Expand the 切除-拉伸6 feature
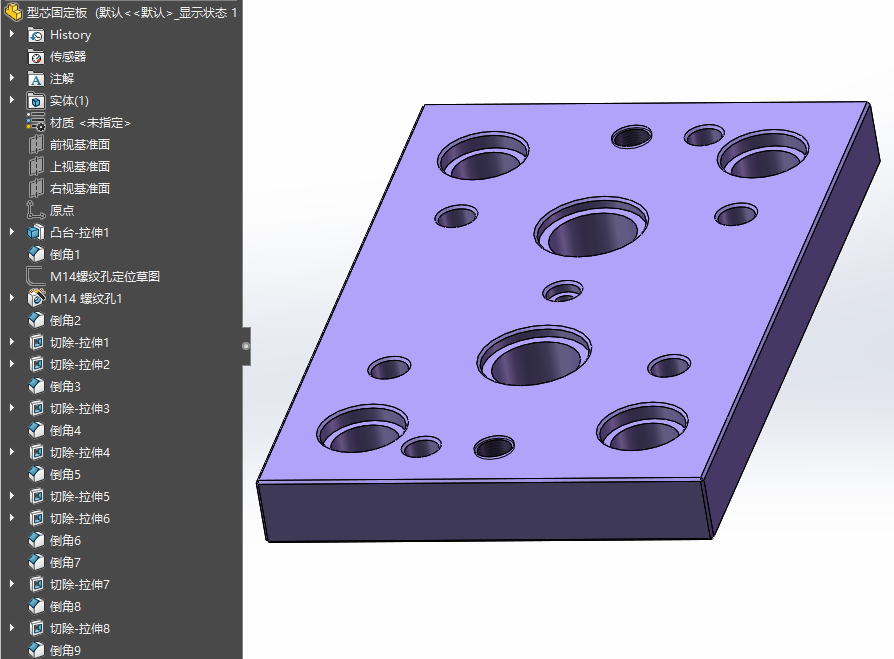This screenshot has width=894, height=659. 11,518
